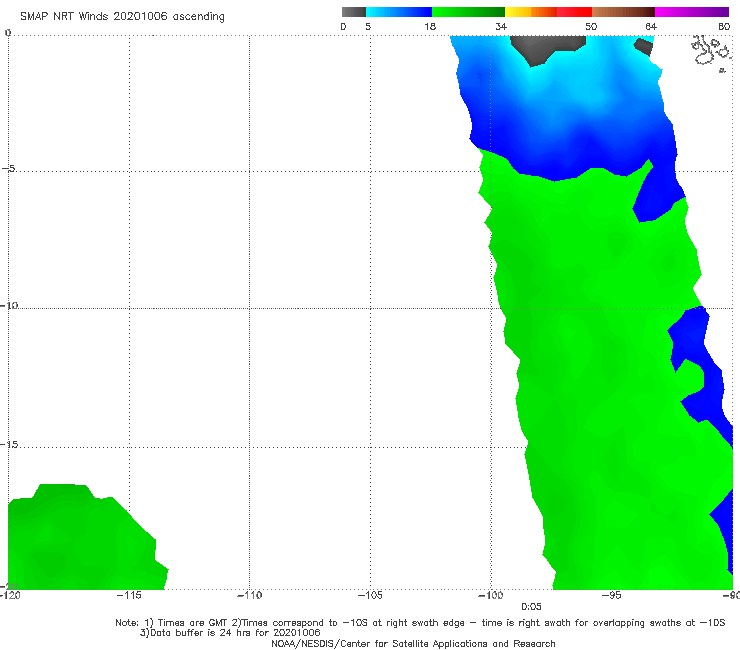Click the island outlines in the top-right corner
The width and height of the screenshot is (740, 650).
tap(711, 52)
